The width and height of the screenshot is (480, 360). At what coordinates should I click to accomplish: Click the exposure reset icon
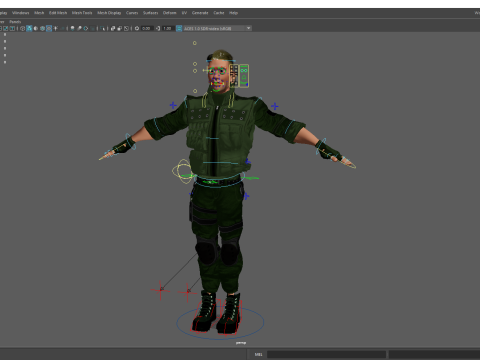point(137,28)
